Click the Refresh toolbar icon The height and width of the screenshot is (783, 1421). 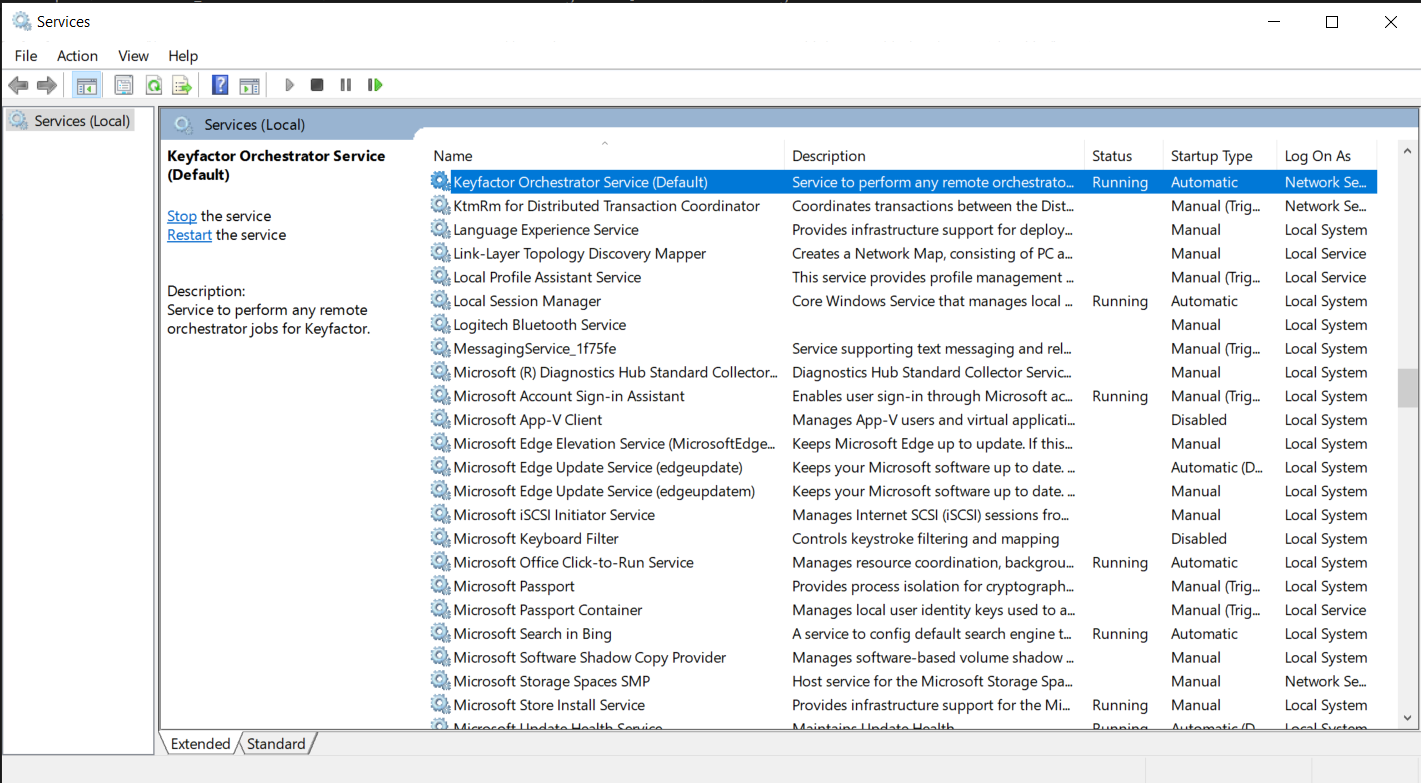point(153,86)
